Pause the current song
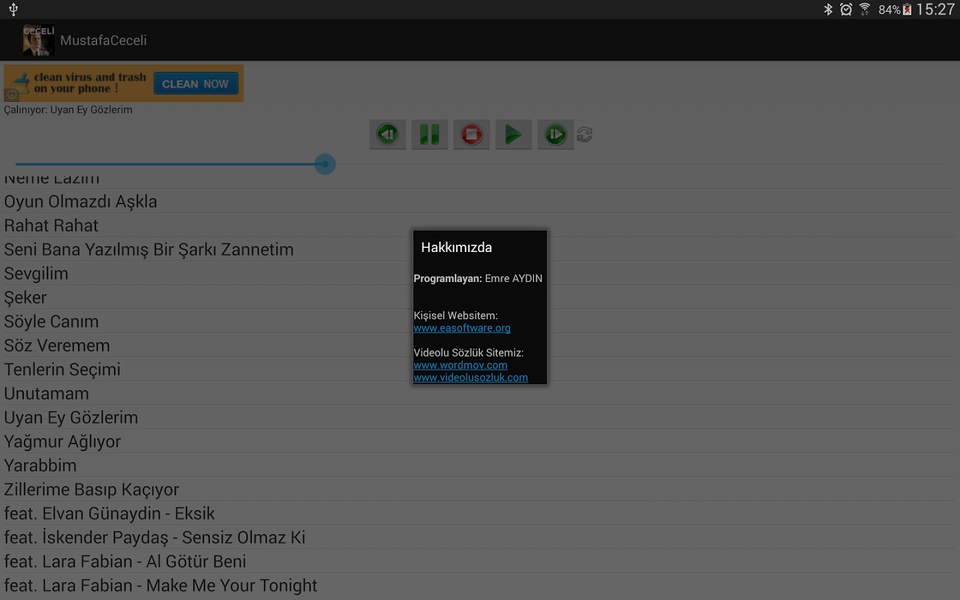The height and width of the screenshot is (600, 960). click(x=429, y=134)
